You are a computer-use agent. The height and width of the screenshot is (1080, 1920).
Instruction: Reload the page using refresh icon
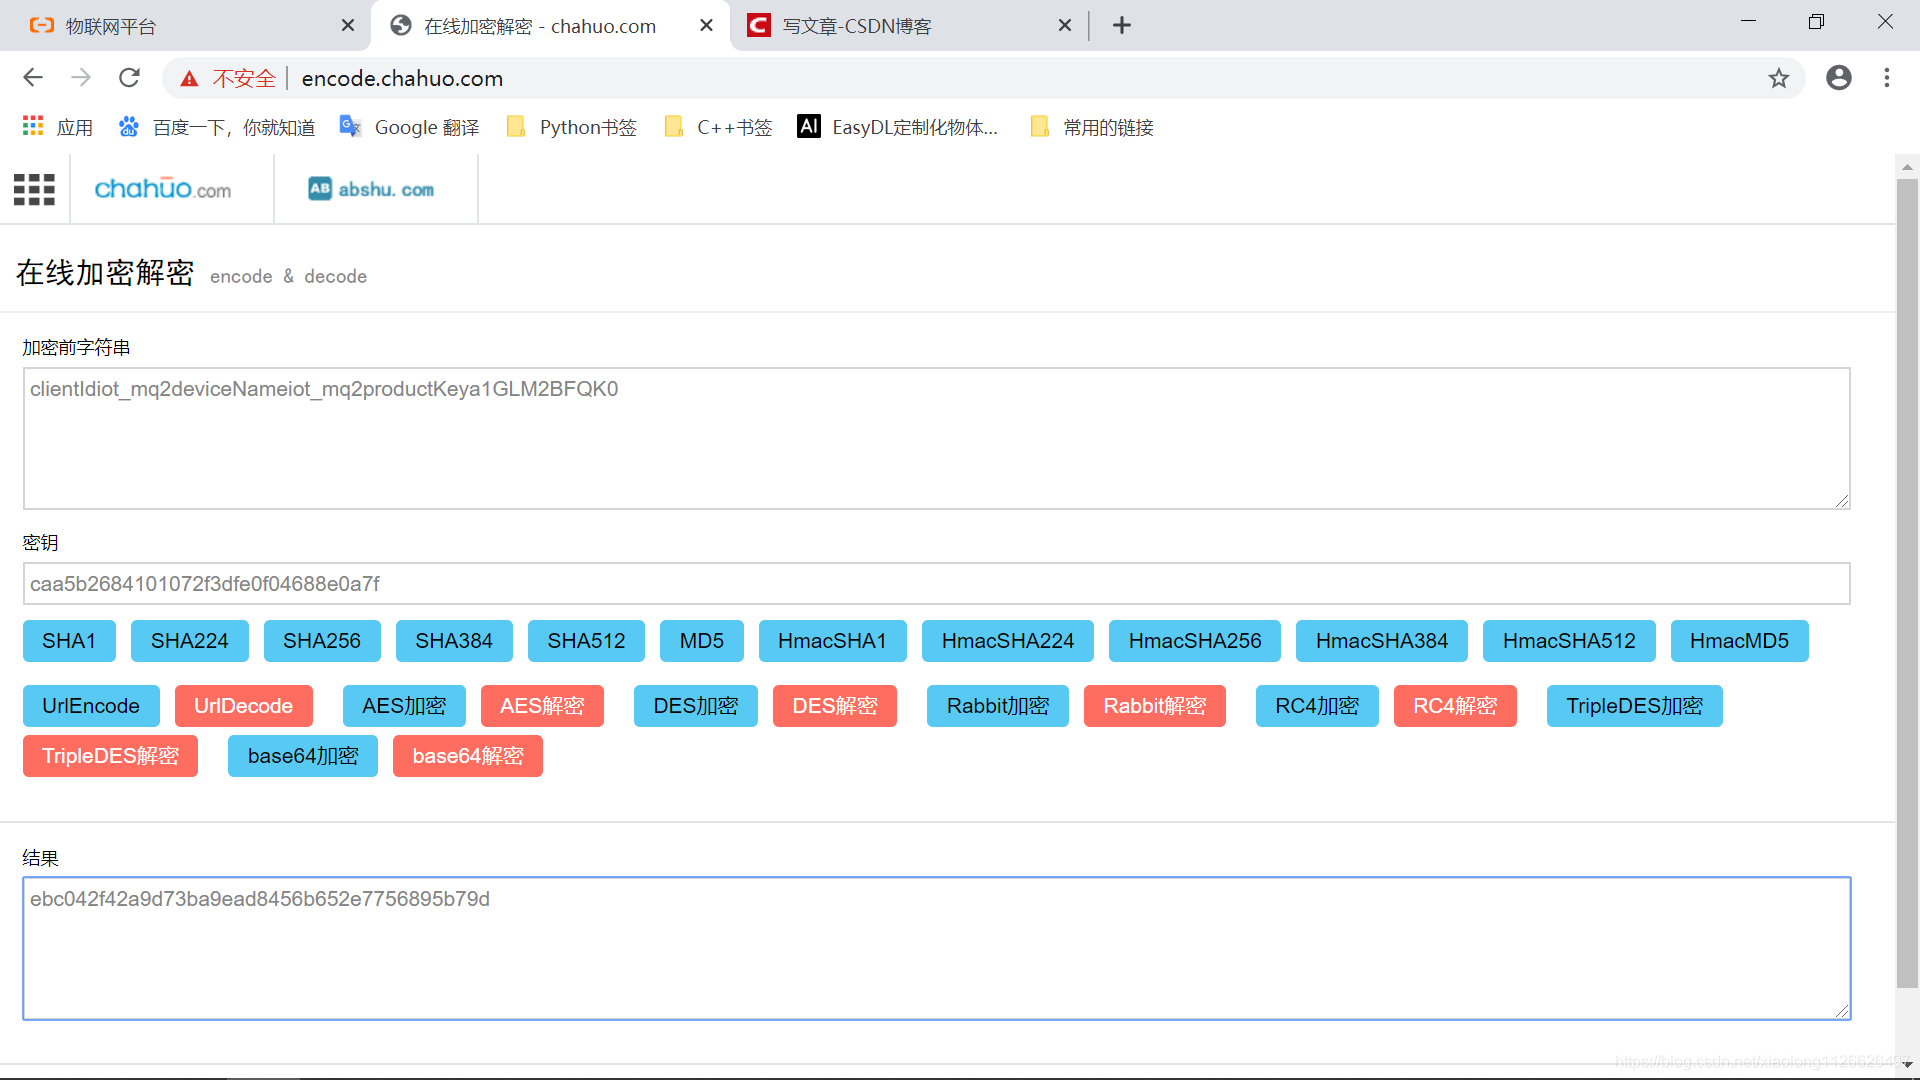click(129, 78)
